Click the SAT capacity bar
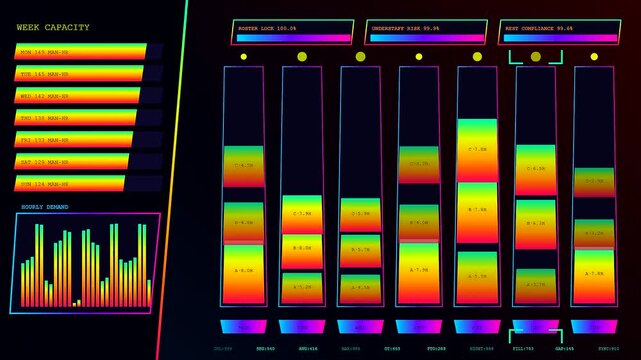The height and width of the screenshot is (360, 641). click(x=88, y=162)
